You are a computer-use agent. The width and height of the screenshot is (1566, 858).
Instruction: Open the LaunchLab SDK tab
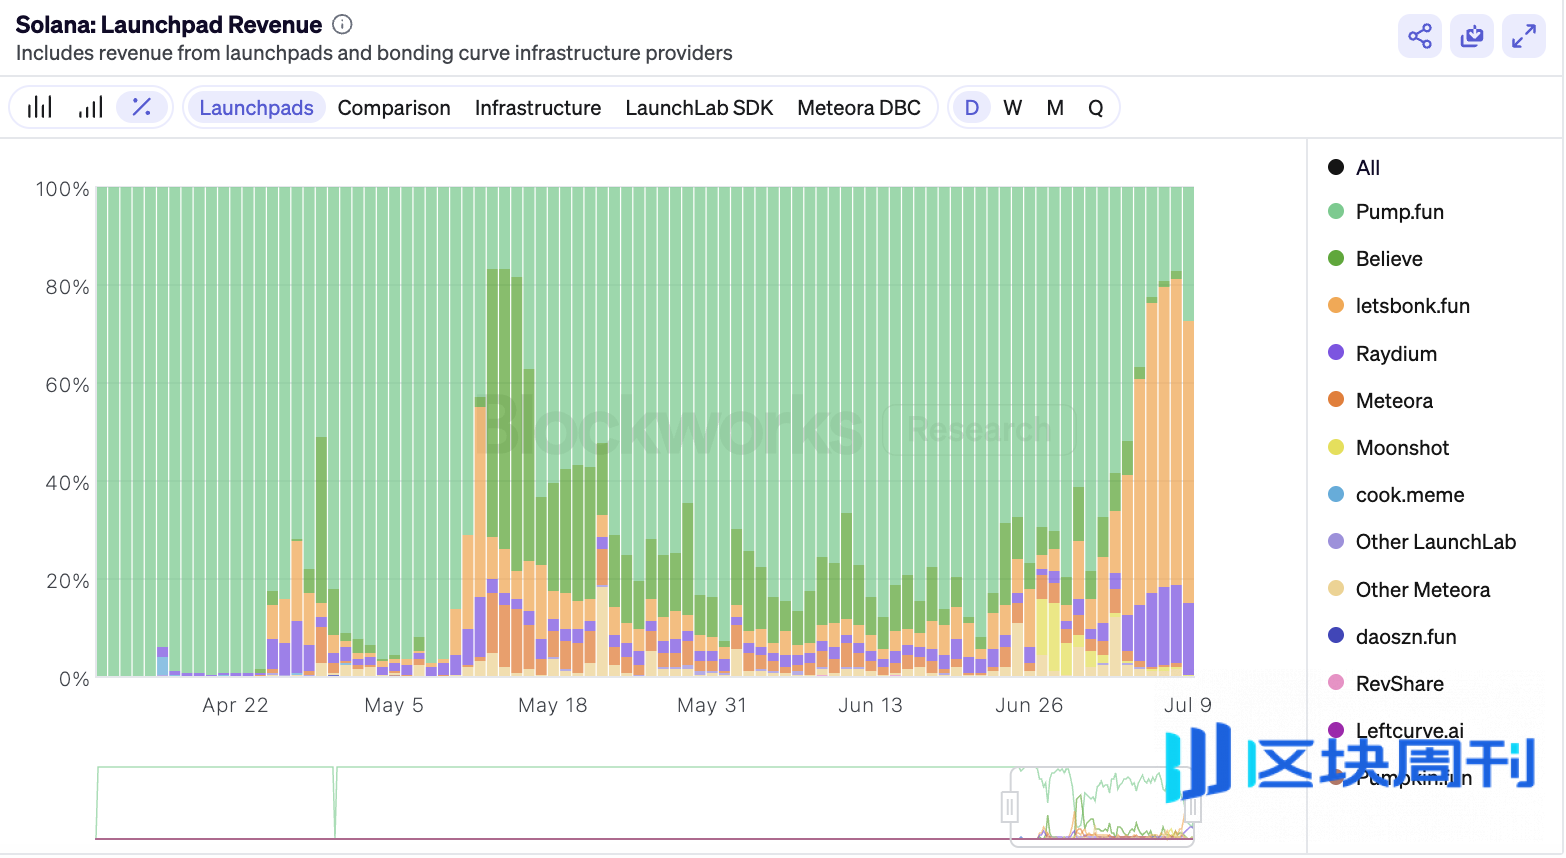click(x=699, y=107)
